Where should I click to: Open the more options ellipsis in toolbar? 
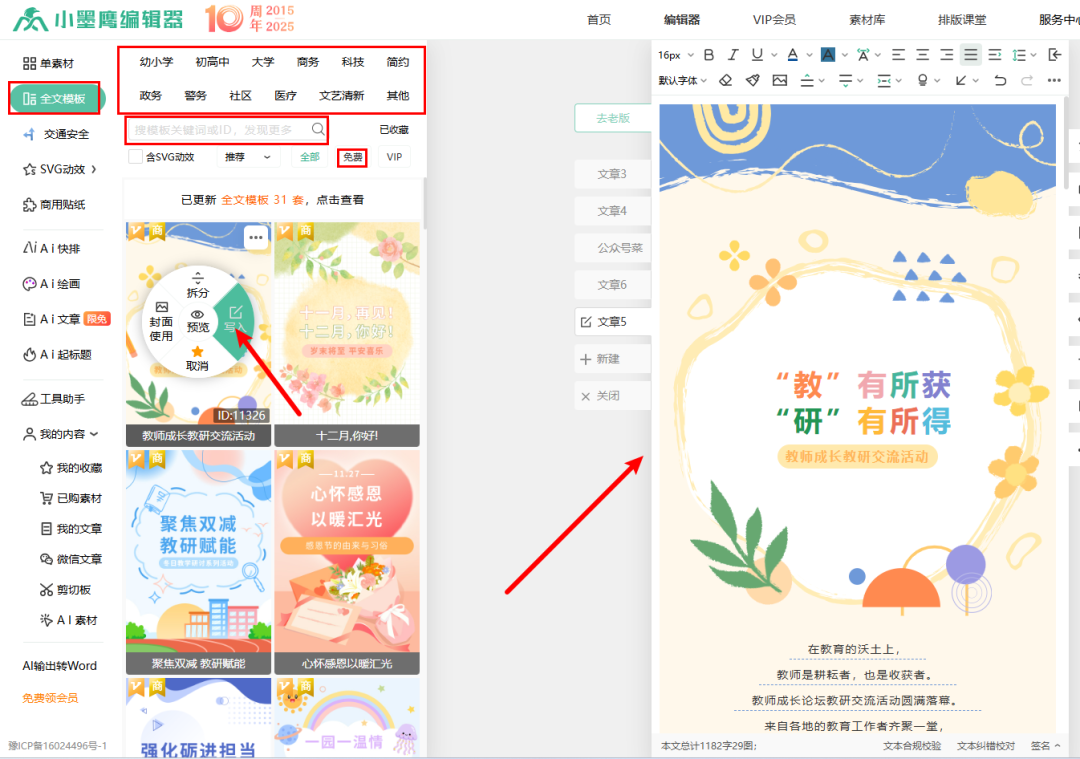pyautogui.click(x=1054, y=80)
